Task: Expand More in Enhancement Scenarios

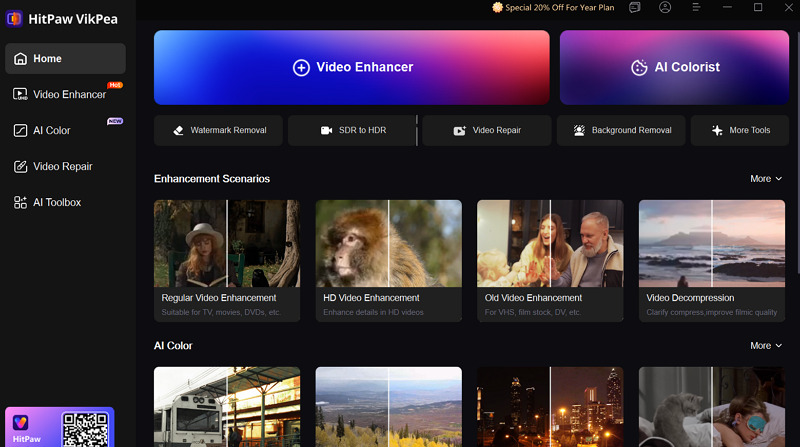Action: click(x=766, y=179)
